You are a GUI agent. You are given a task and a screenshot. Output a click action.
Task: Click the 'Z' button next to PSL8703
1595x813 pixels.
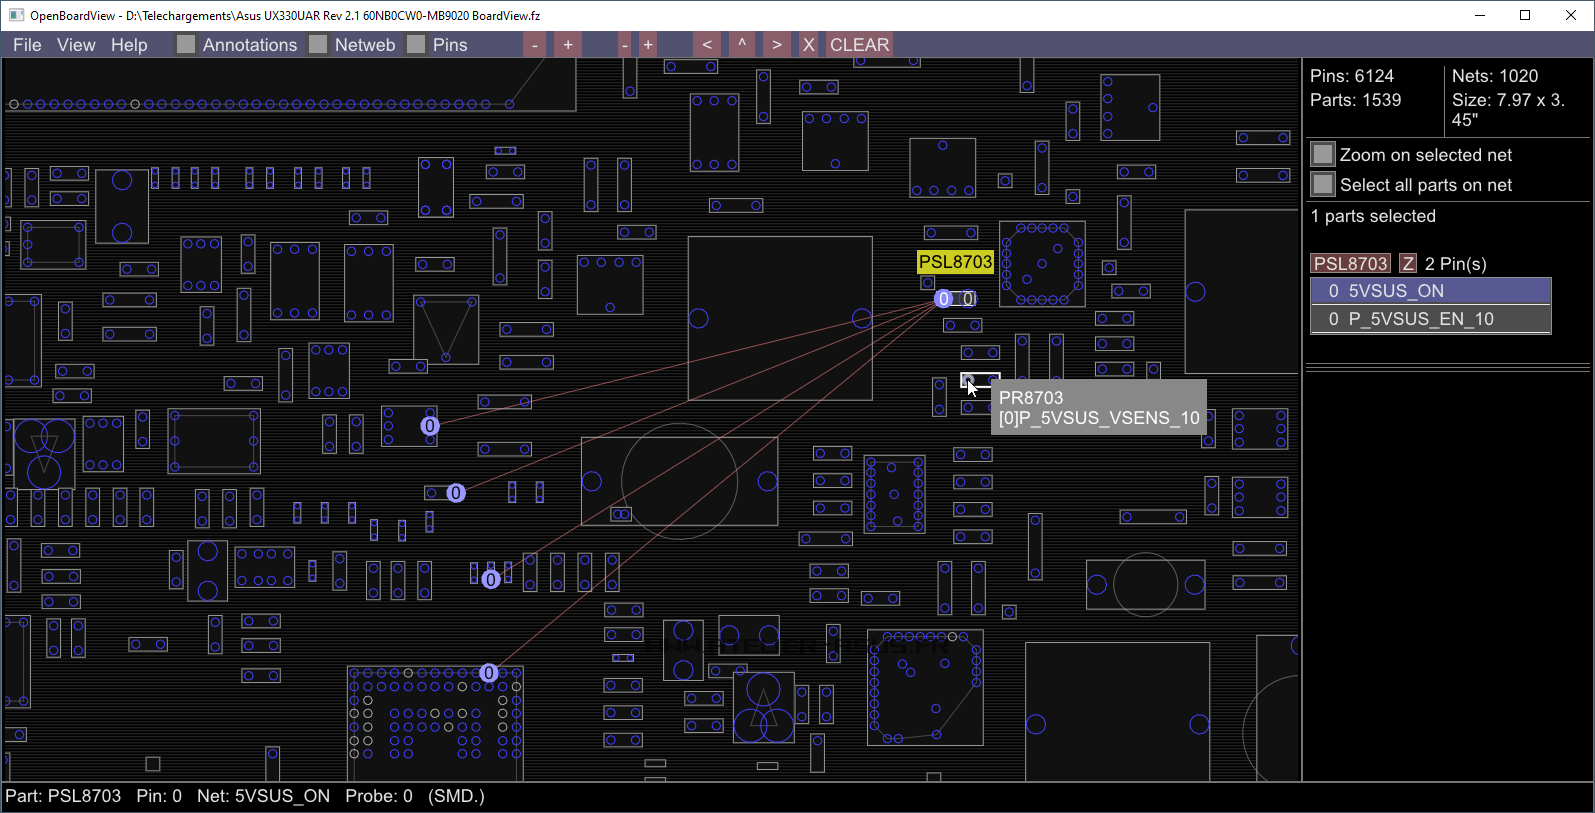click(1408, 264)
